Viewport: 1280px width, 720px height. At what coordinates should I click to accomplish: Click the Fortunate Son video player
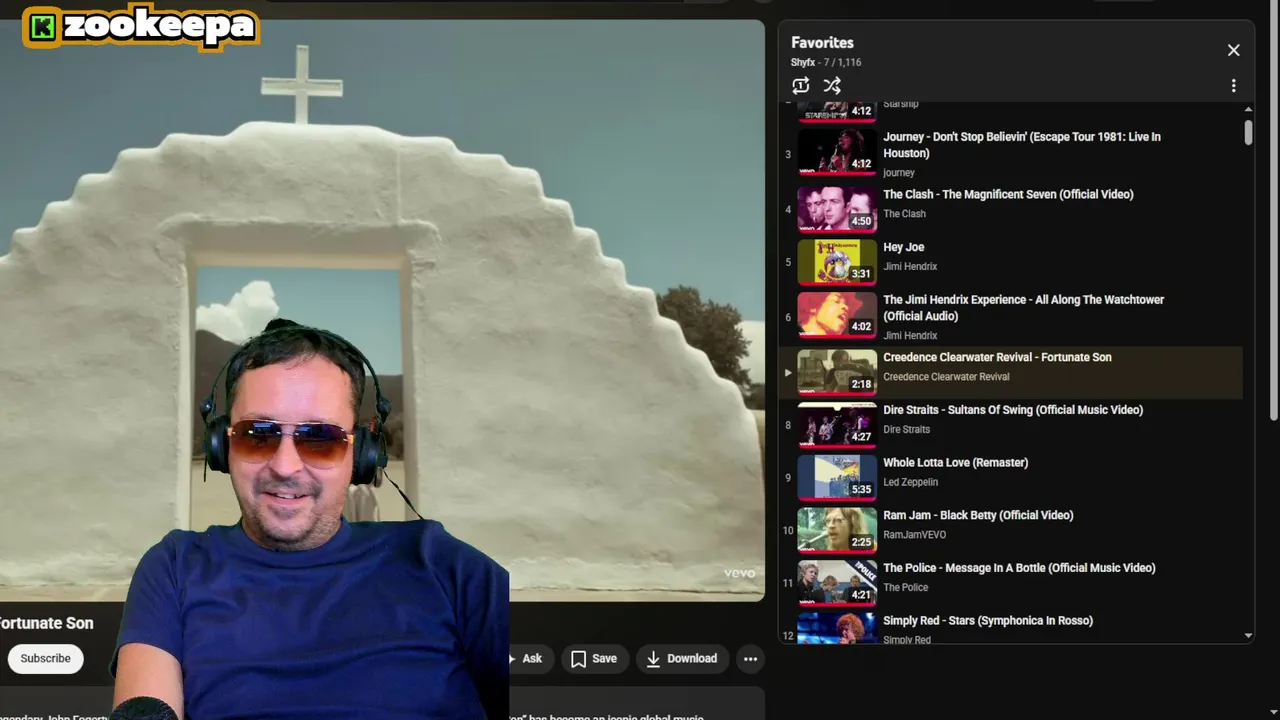point(382,310)
